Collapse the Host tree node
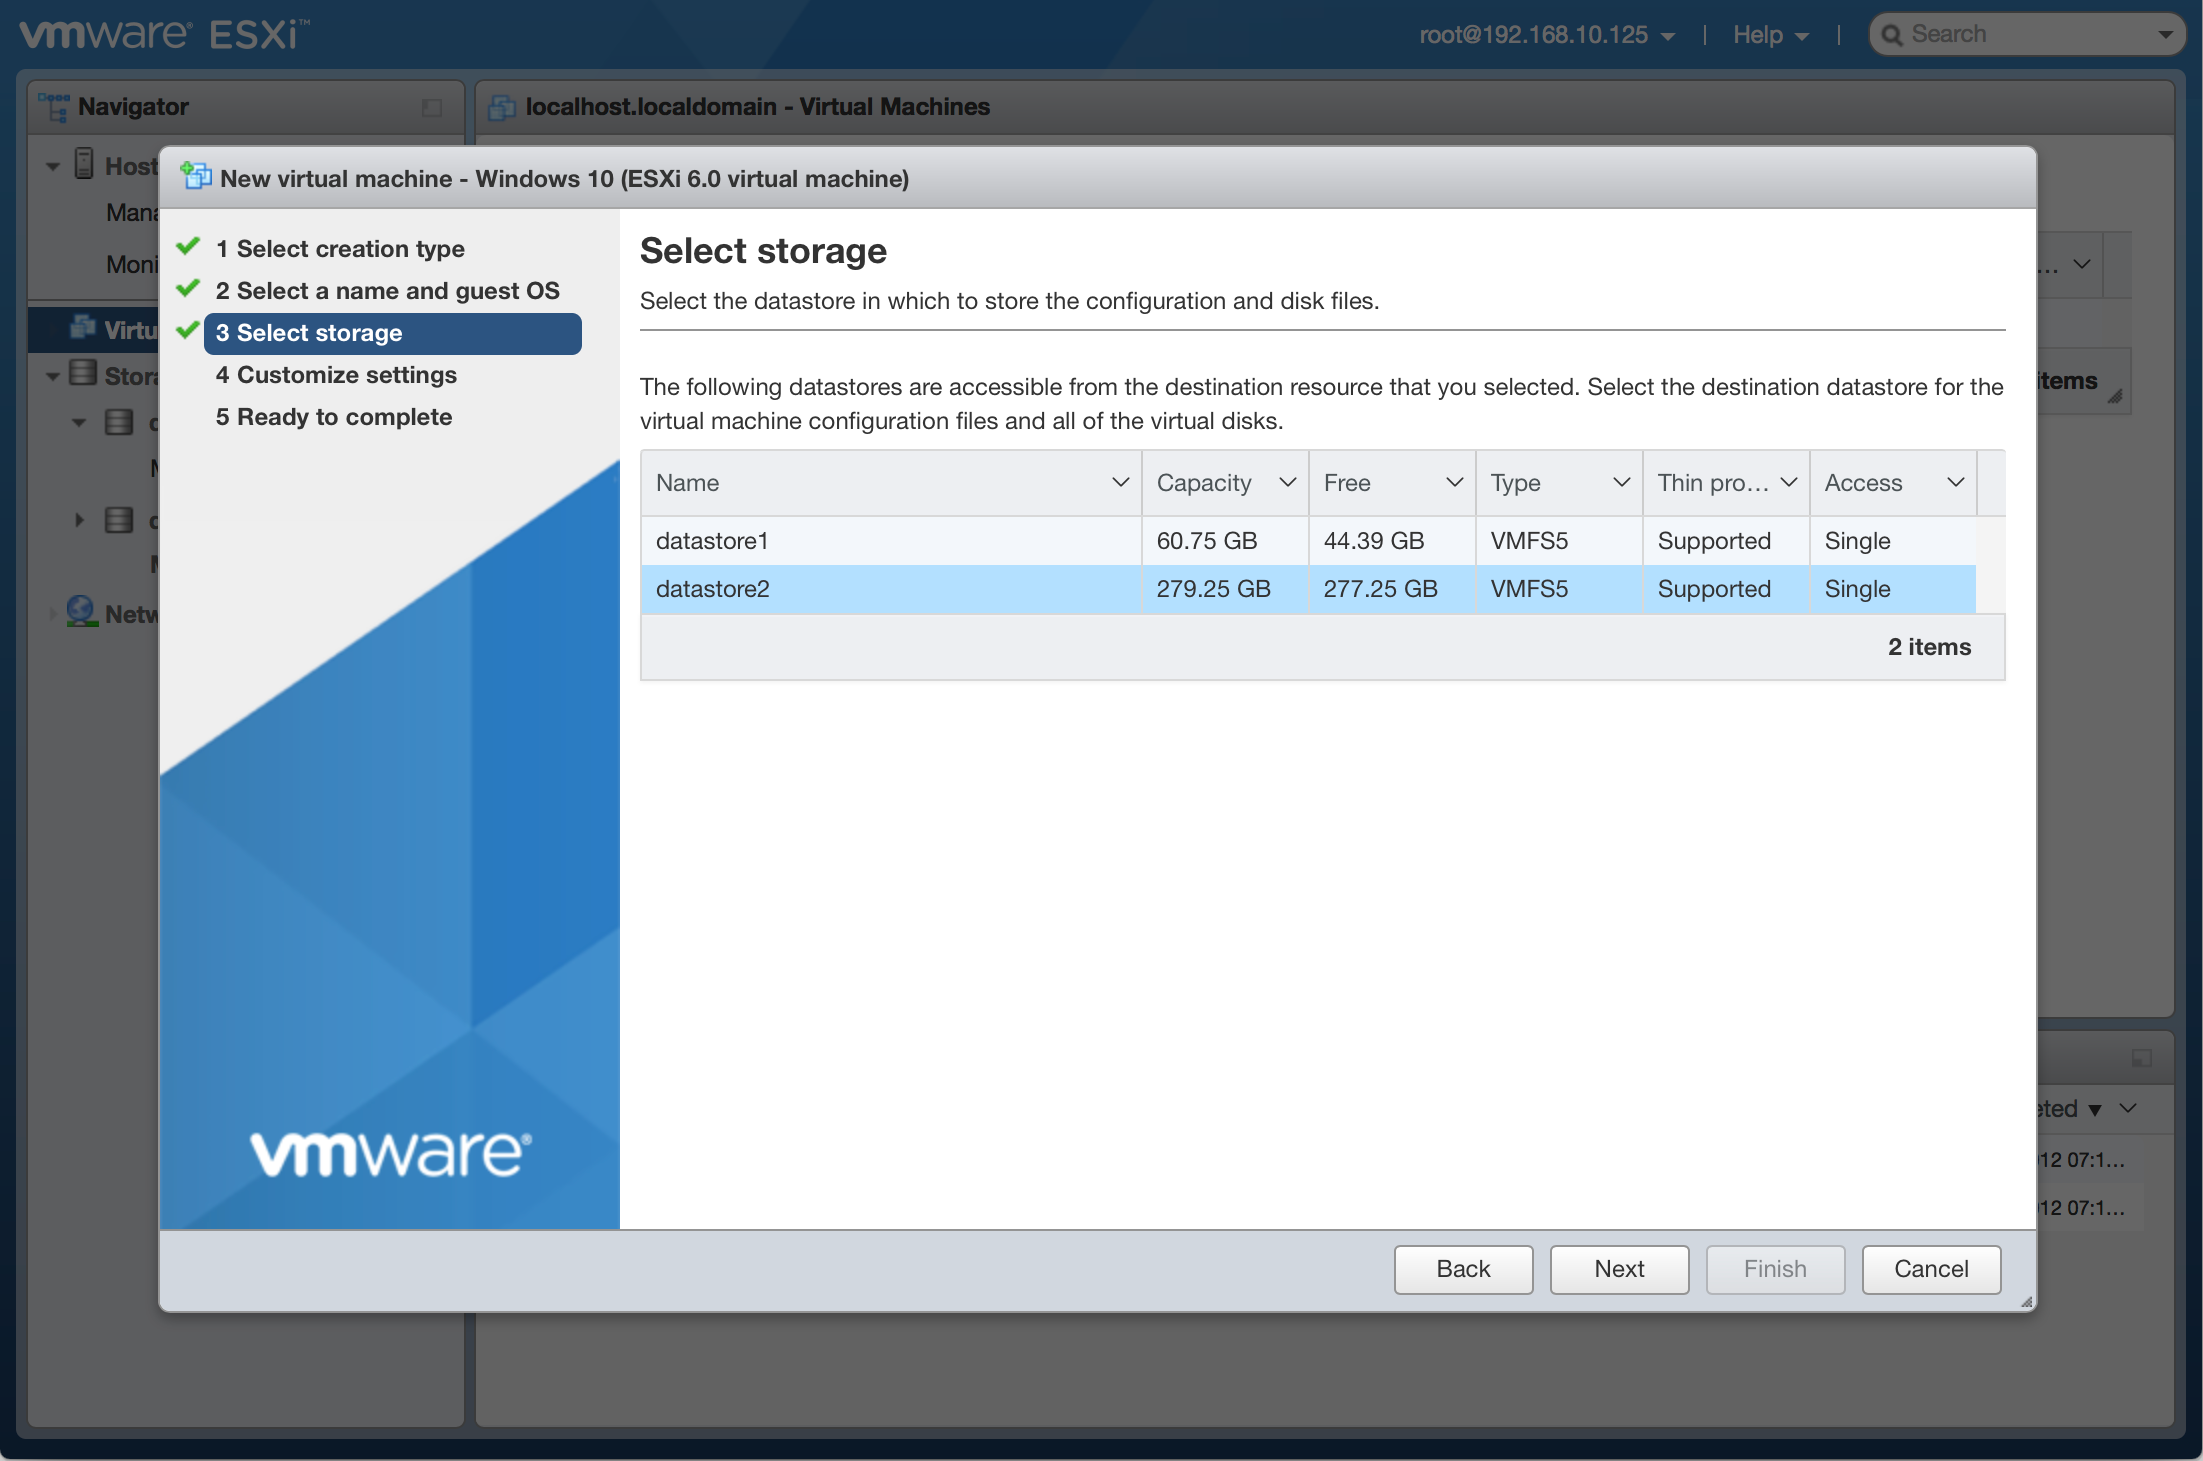The height and width of the screenshot is (1461, 2203). point(53,166)
